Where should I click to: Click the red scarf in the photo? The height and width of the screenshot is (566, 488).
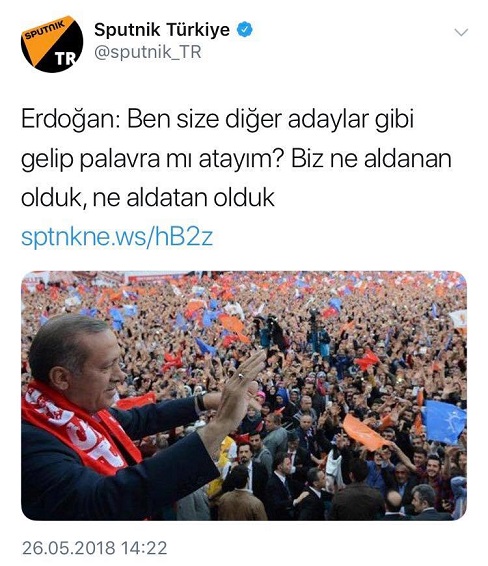(x=81, y=430)
